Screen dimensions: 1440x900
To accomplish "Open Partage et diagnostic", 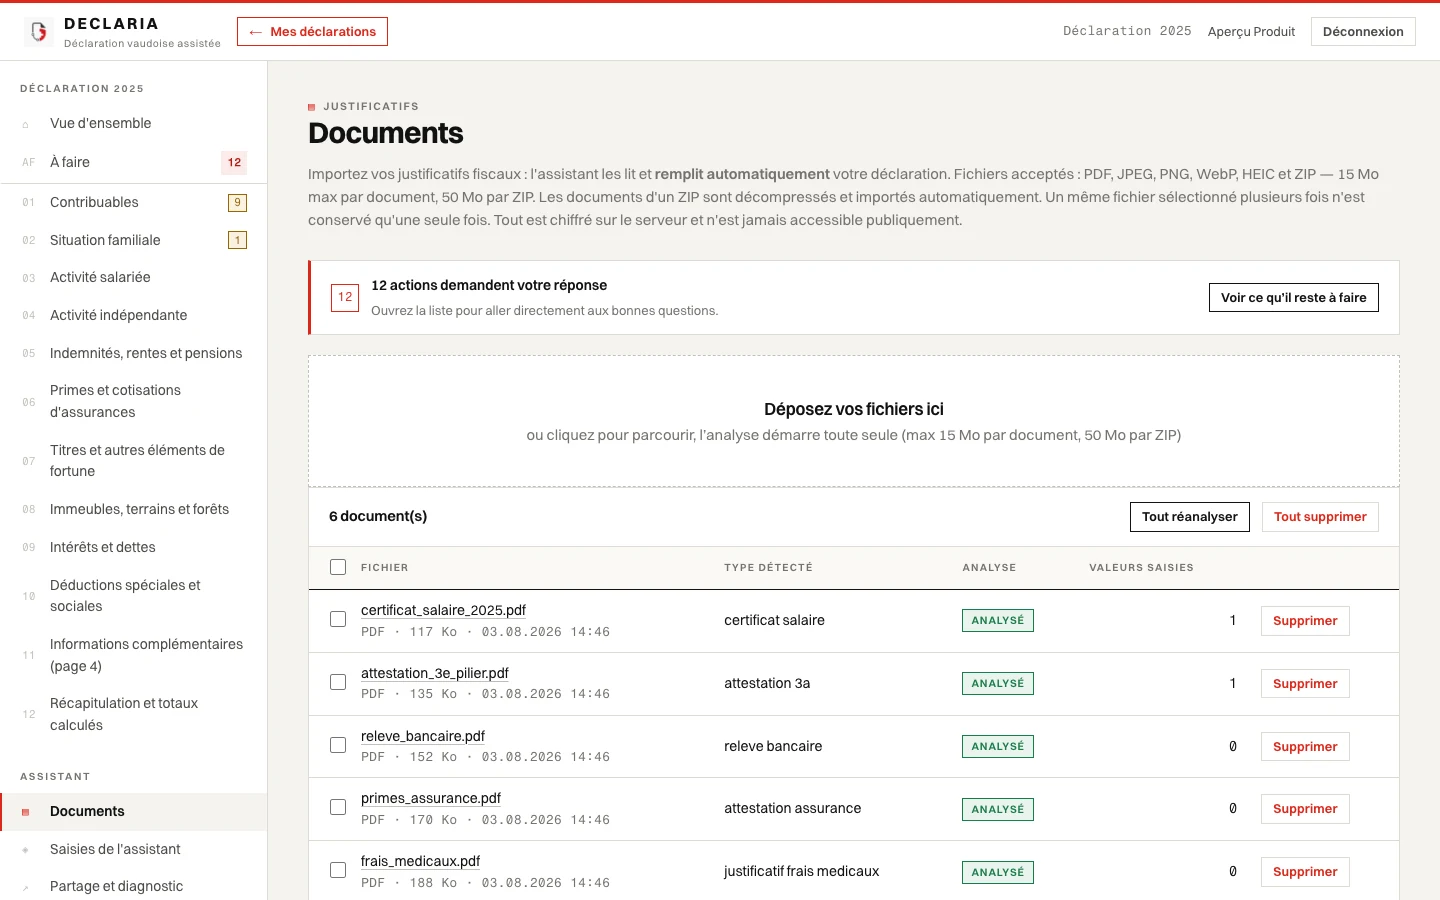I will 133,886.
